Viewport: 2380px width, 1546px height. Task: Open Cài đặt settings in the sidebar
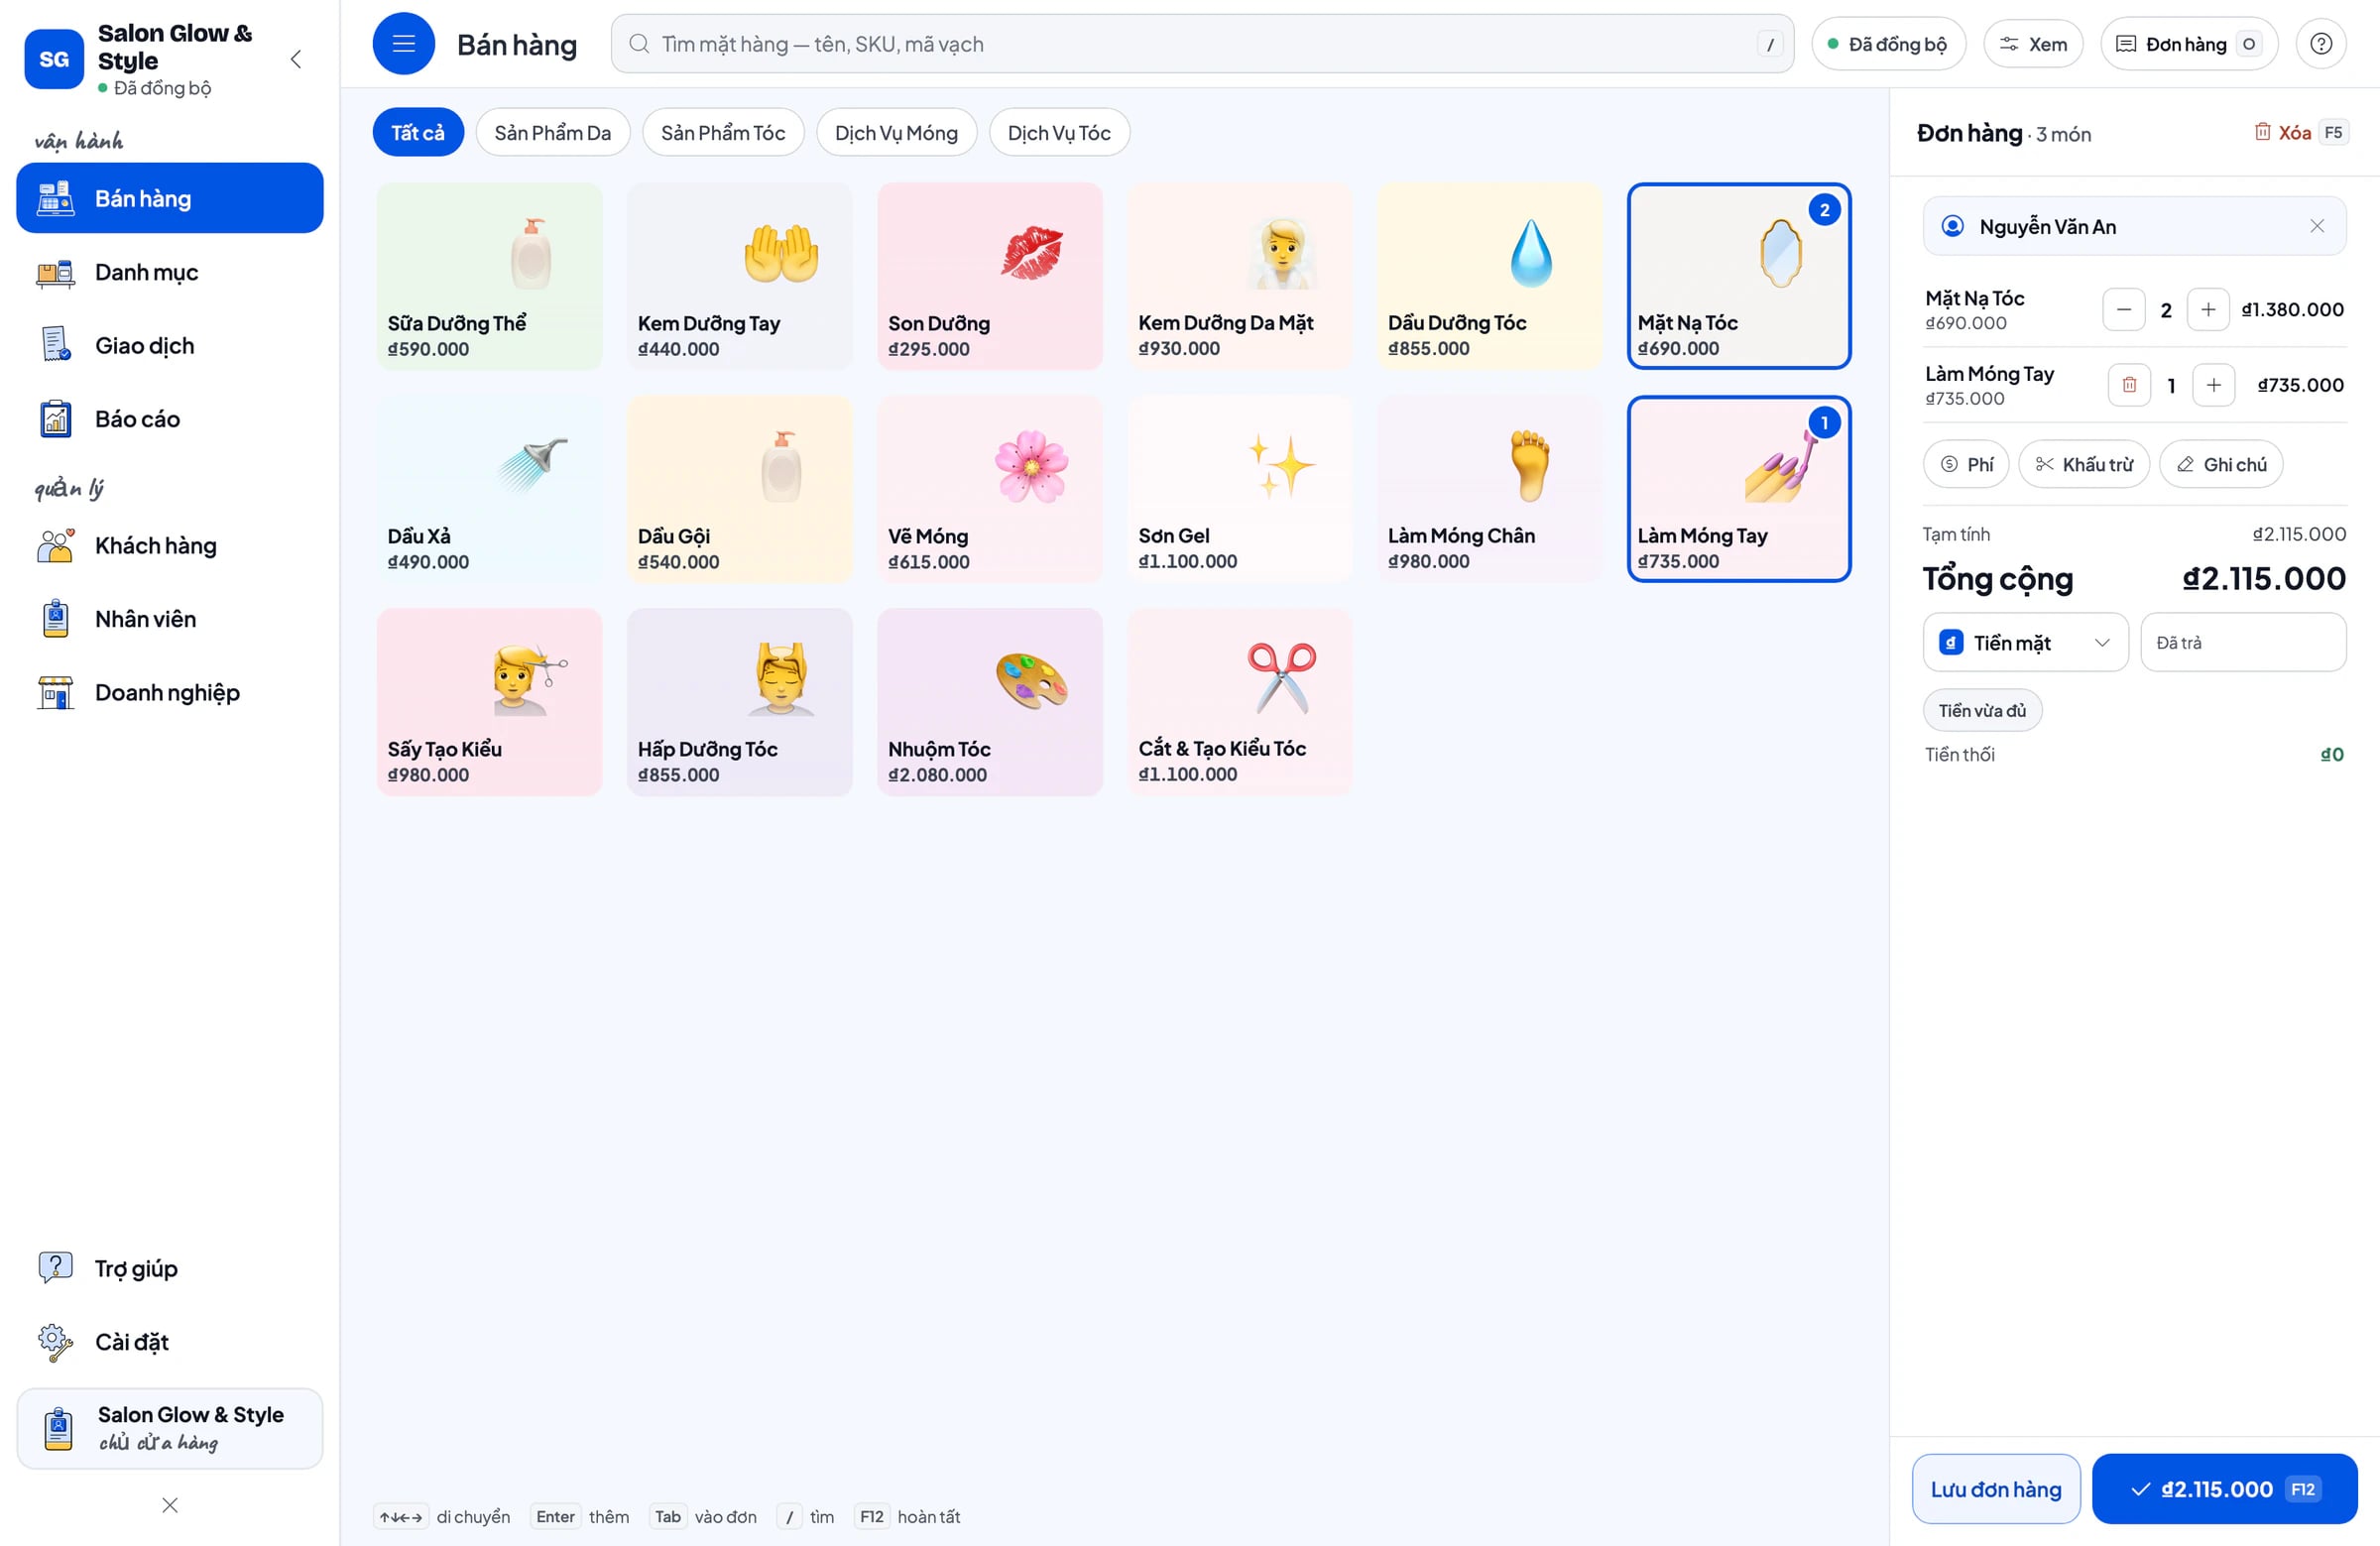(x=170, y=1342)
